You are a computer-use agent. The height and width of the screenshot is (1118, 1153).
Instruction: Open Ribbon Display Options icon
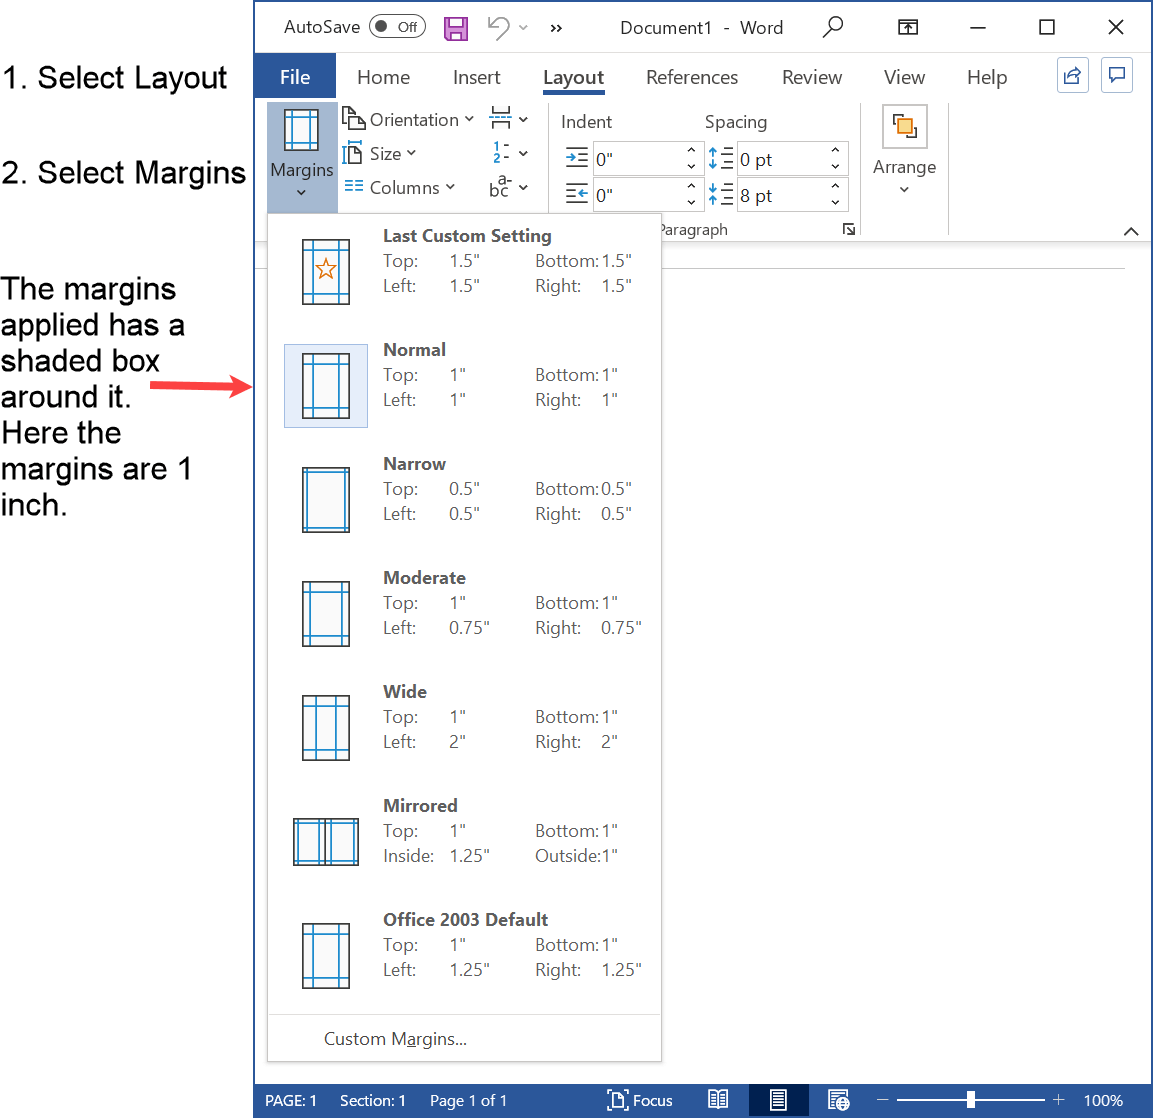908,27
